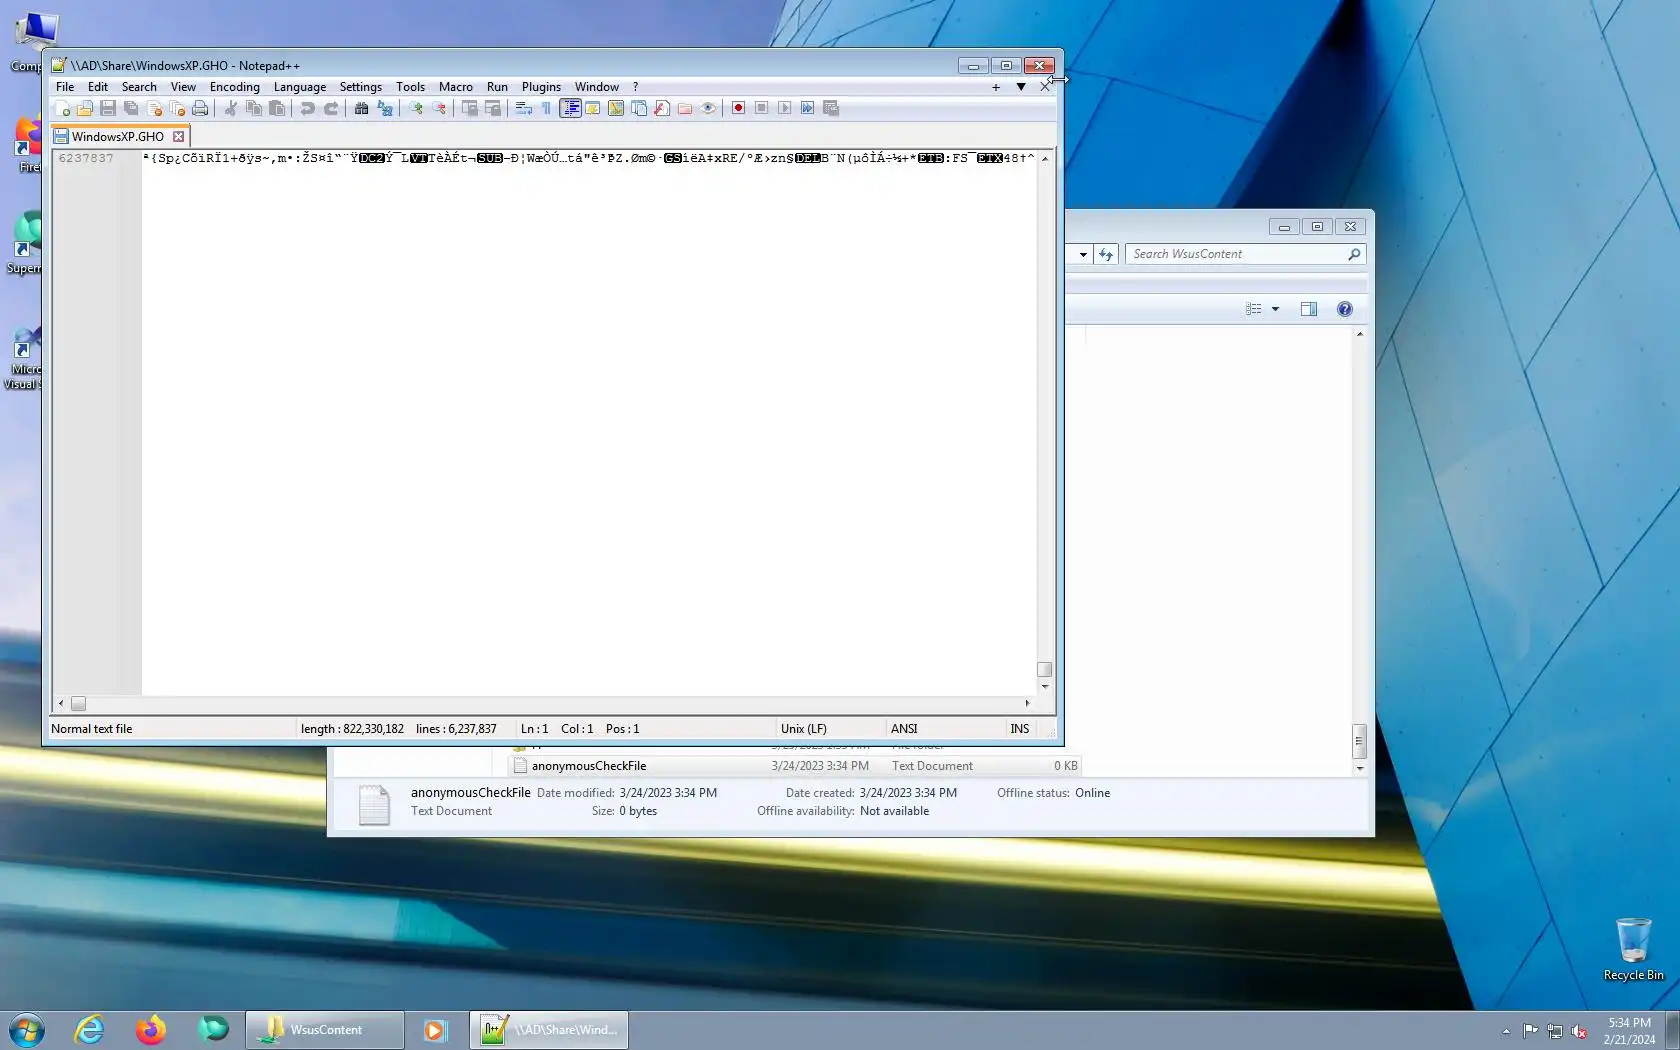Screen dimensions: 1680x1050
Task: Open the Macro menu
Action: click(x=456, y=87)
